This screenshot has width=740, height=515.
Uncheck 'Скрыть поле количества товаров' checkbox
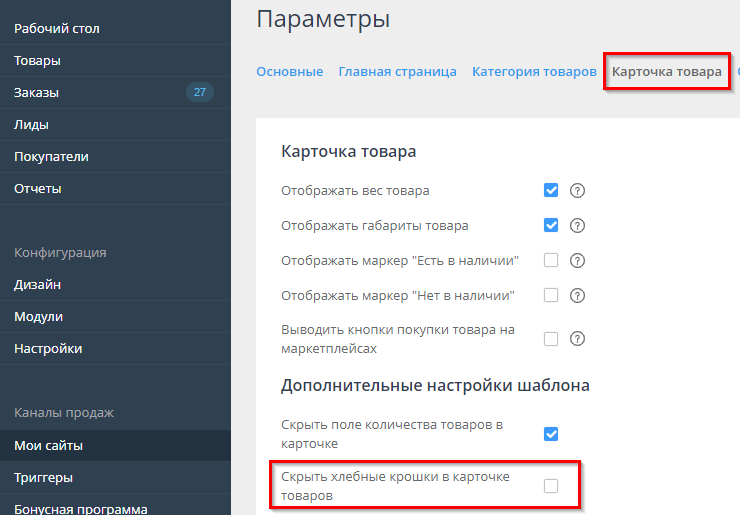coord(551,434)
